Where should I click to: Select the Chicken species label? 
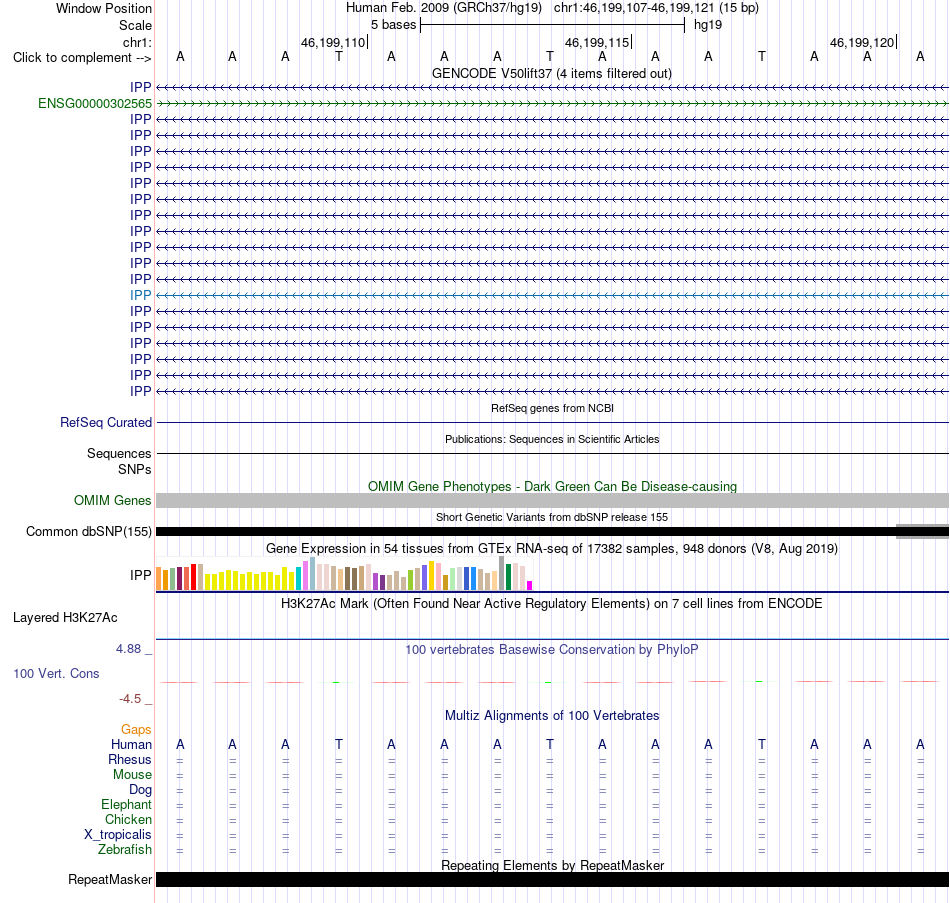pos(128,819)
